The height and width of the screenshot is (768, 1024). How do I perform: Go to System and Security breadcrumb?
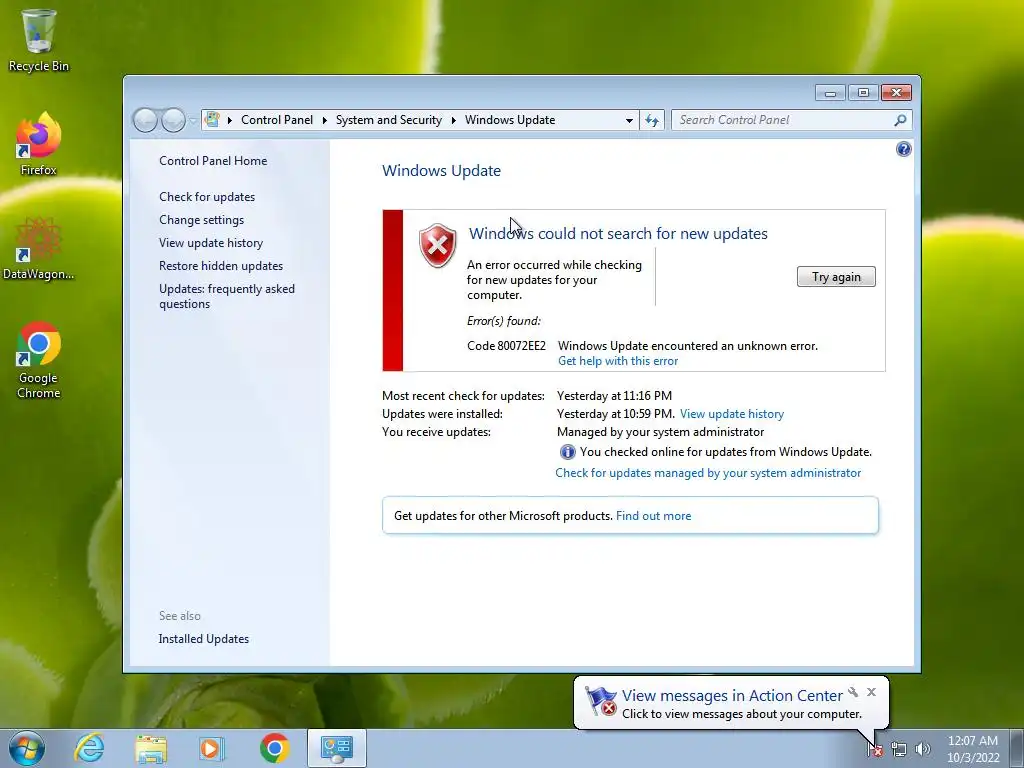pos(389,120)
